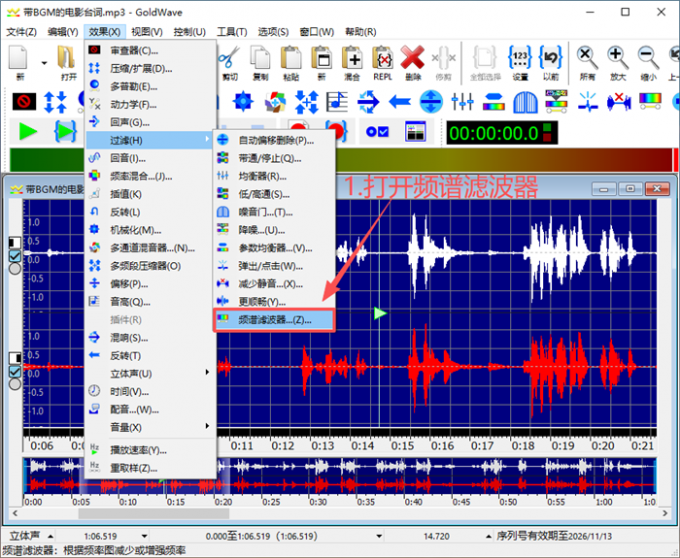Open the 工具(T) menu

[x=232, y=32]
